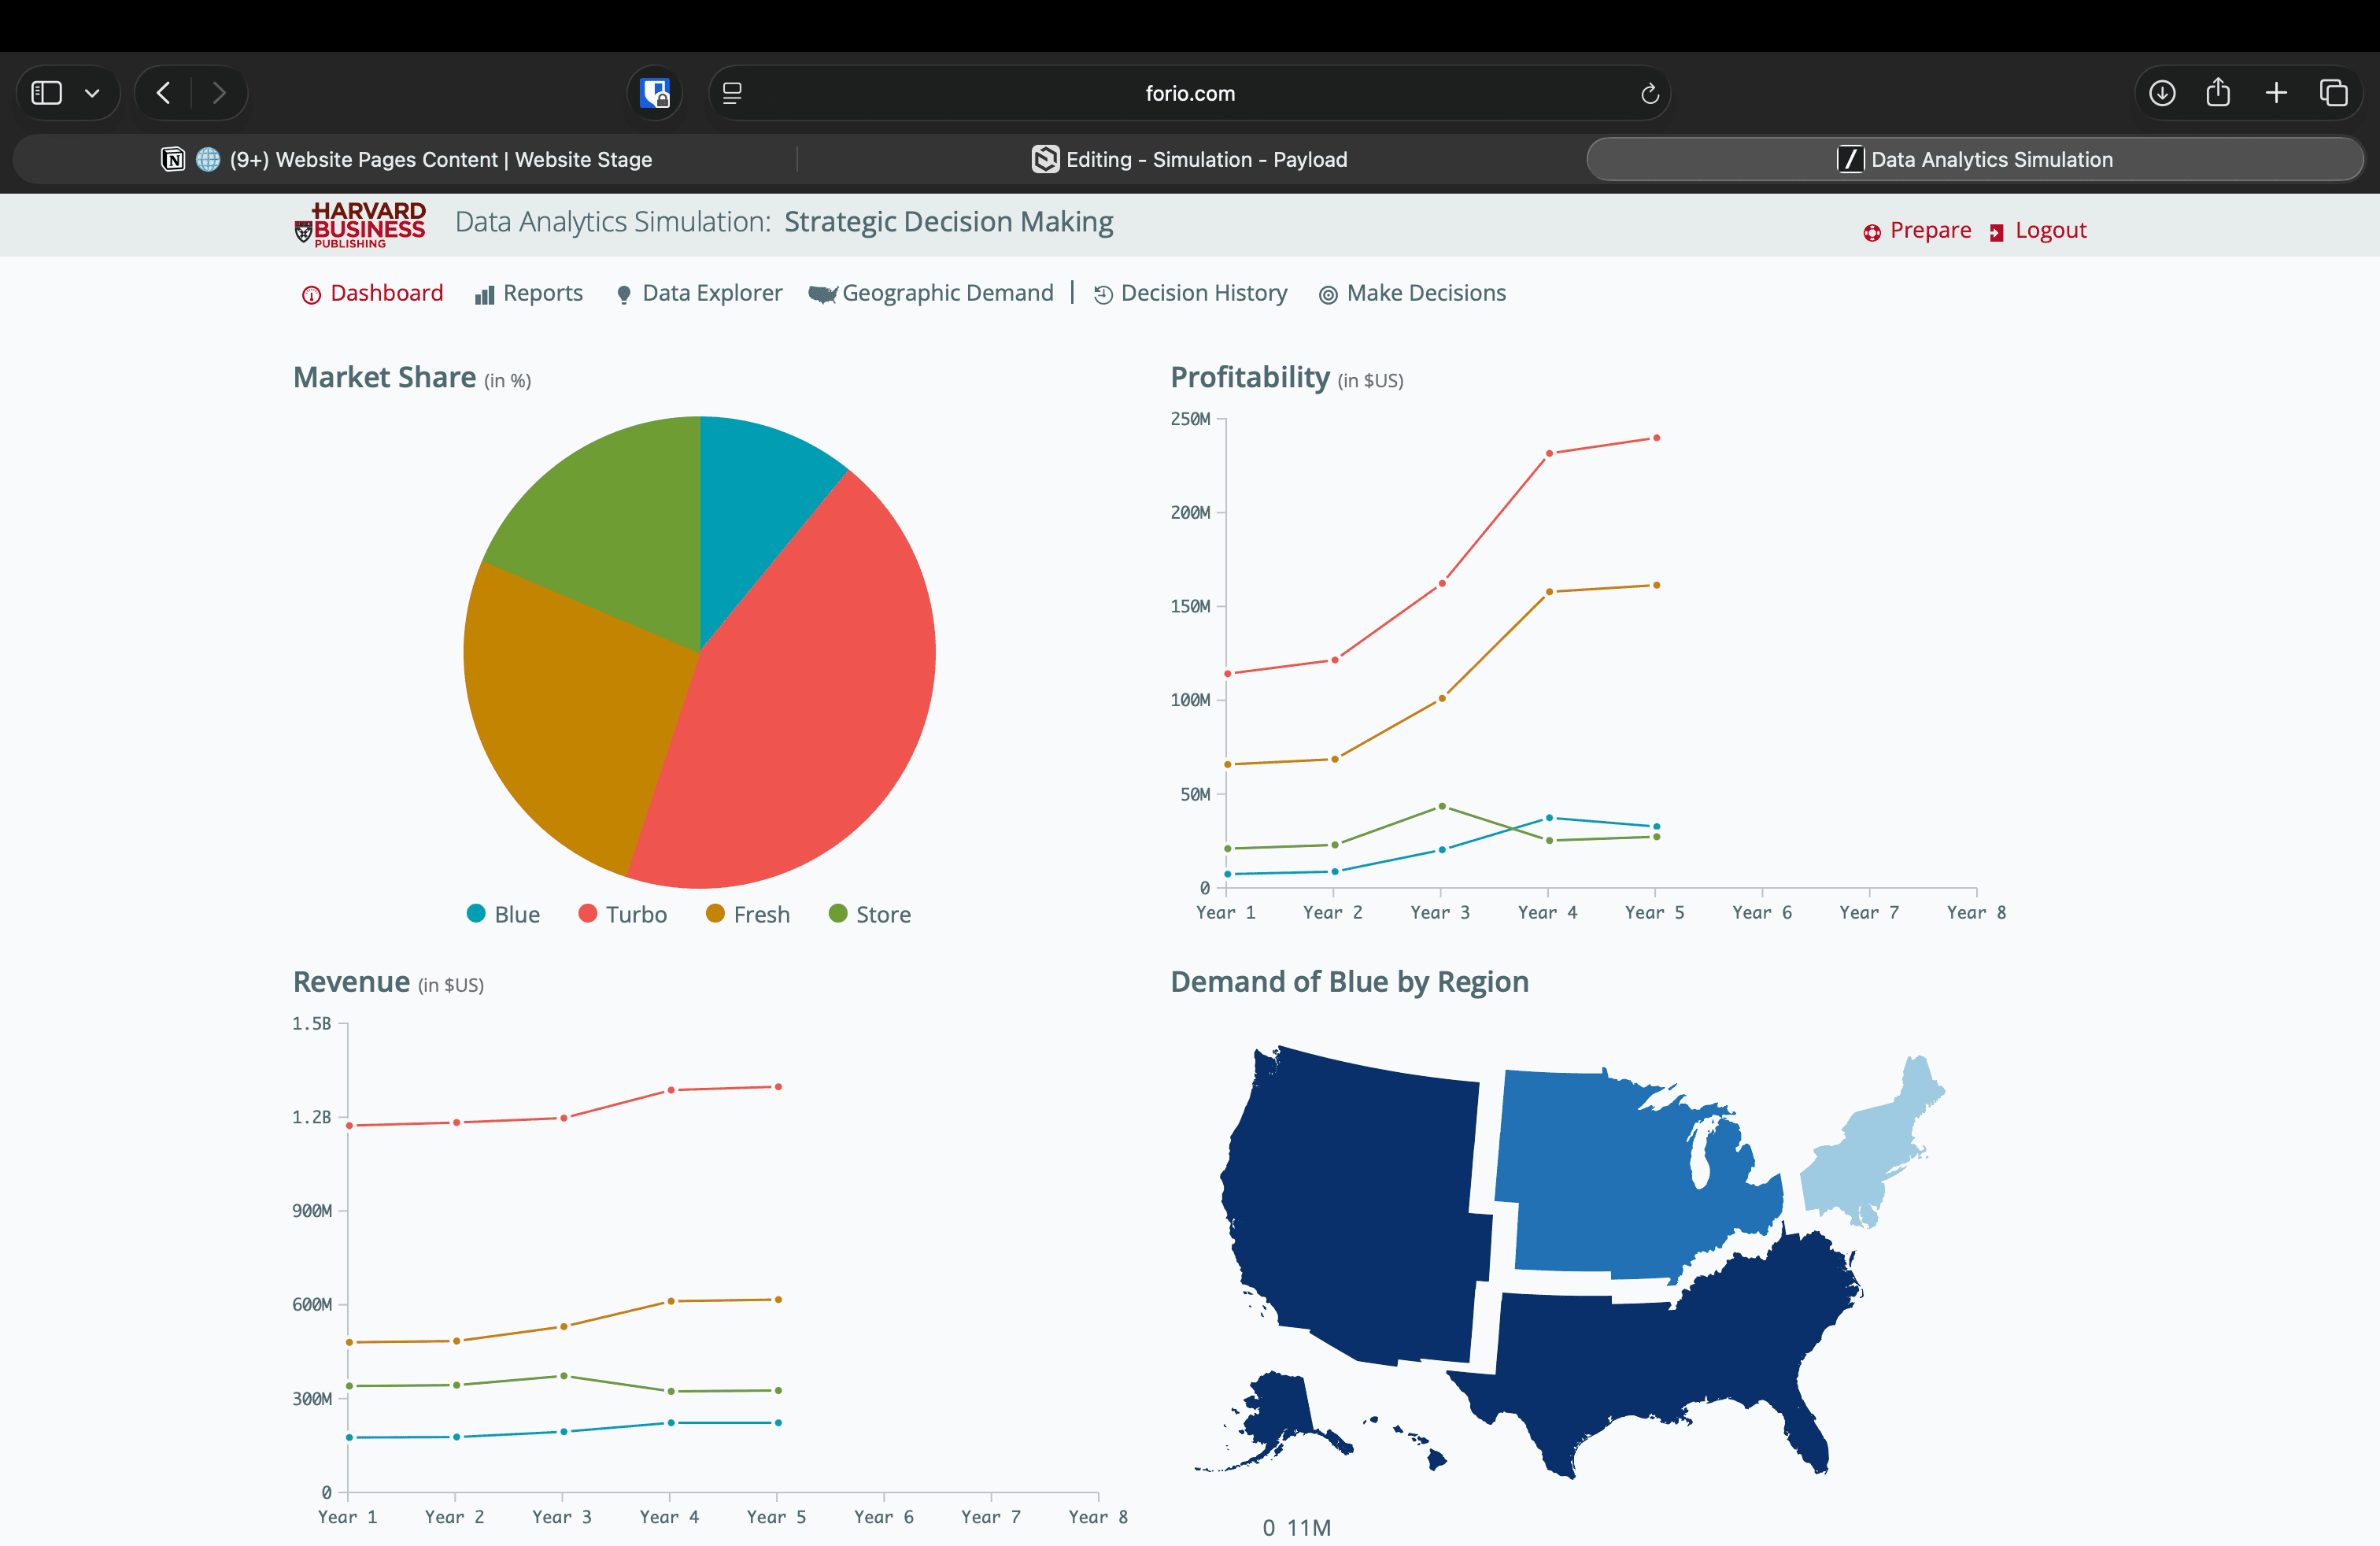Go back using the browser back arrow
Viewport: 2380px width, 1546px height.
[164, 93]
